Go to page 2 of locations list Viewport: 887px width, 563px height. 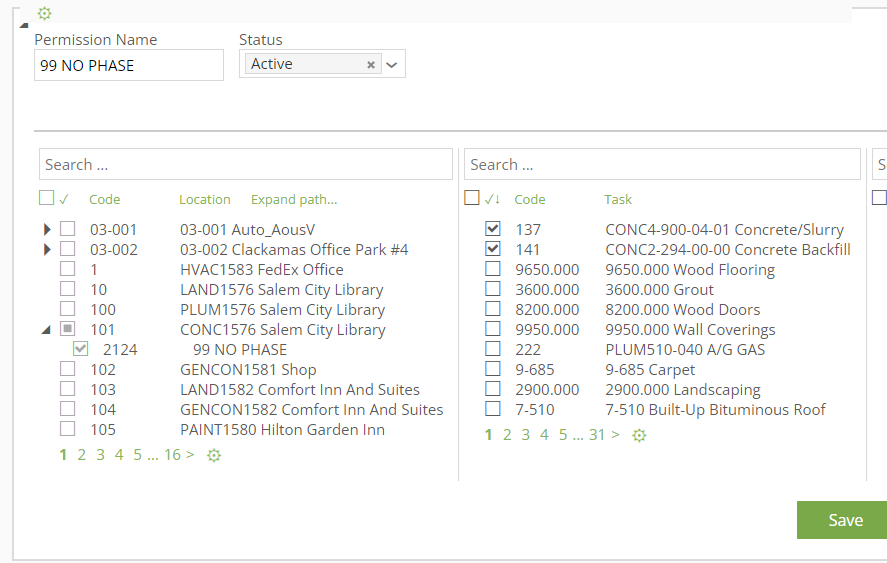pyautogui.click(x=81, y=455)
